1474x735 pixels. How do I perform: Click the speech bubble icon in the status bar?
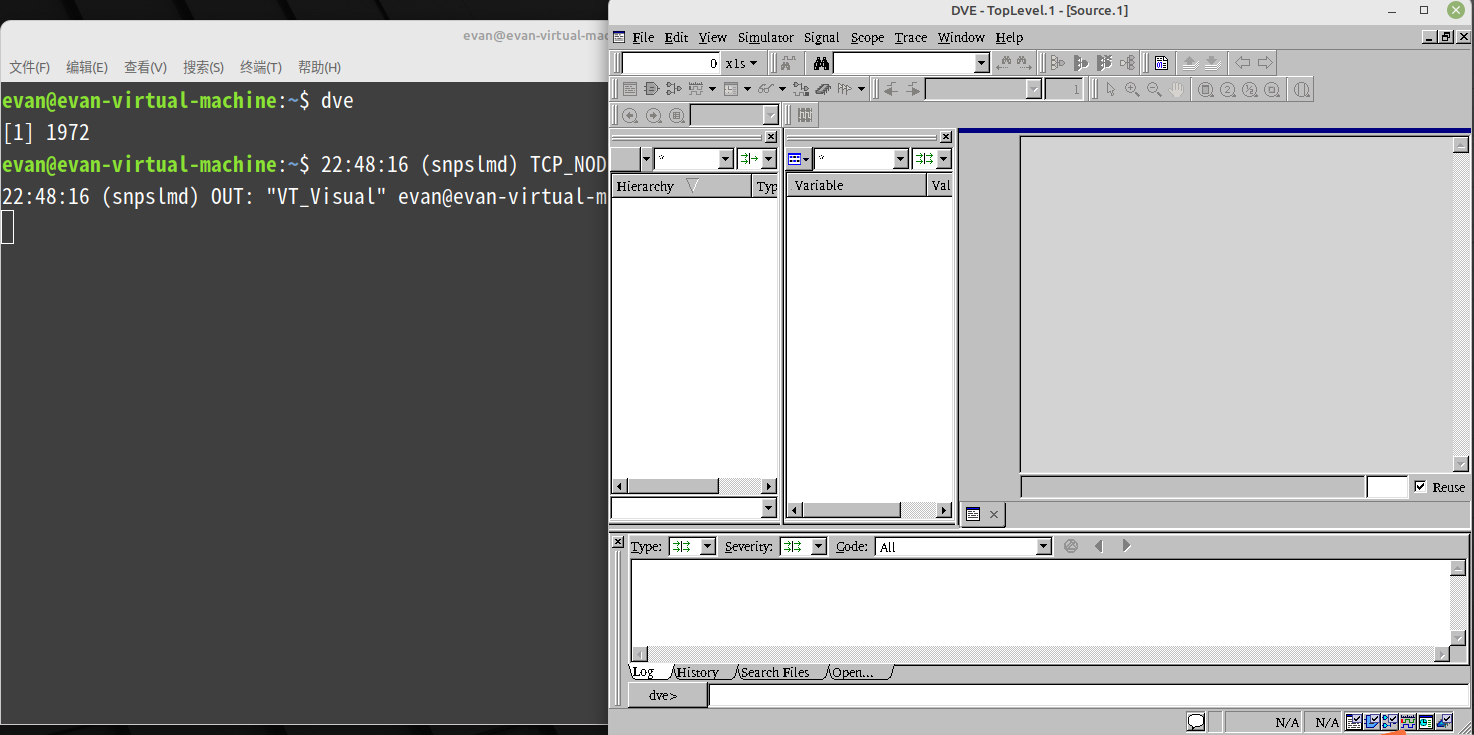(1196, 721)
